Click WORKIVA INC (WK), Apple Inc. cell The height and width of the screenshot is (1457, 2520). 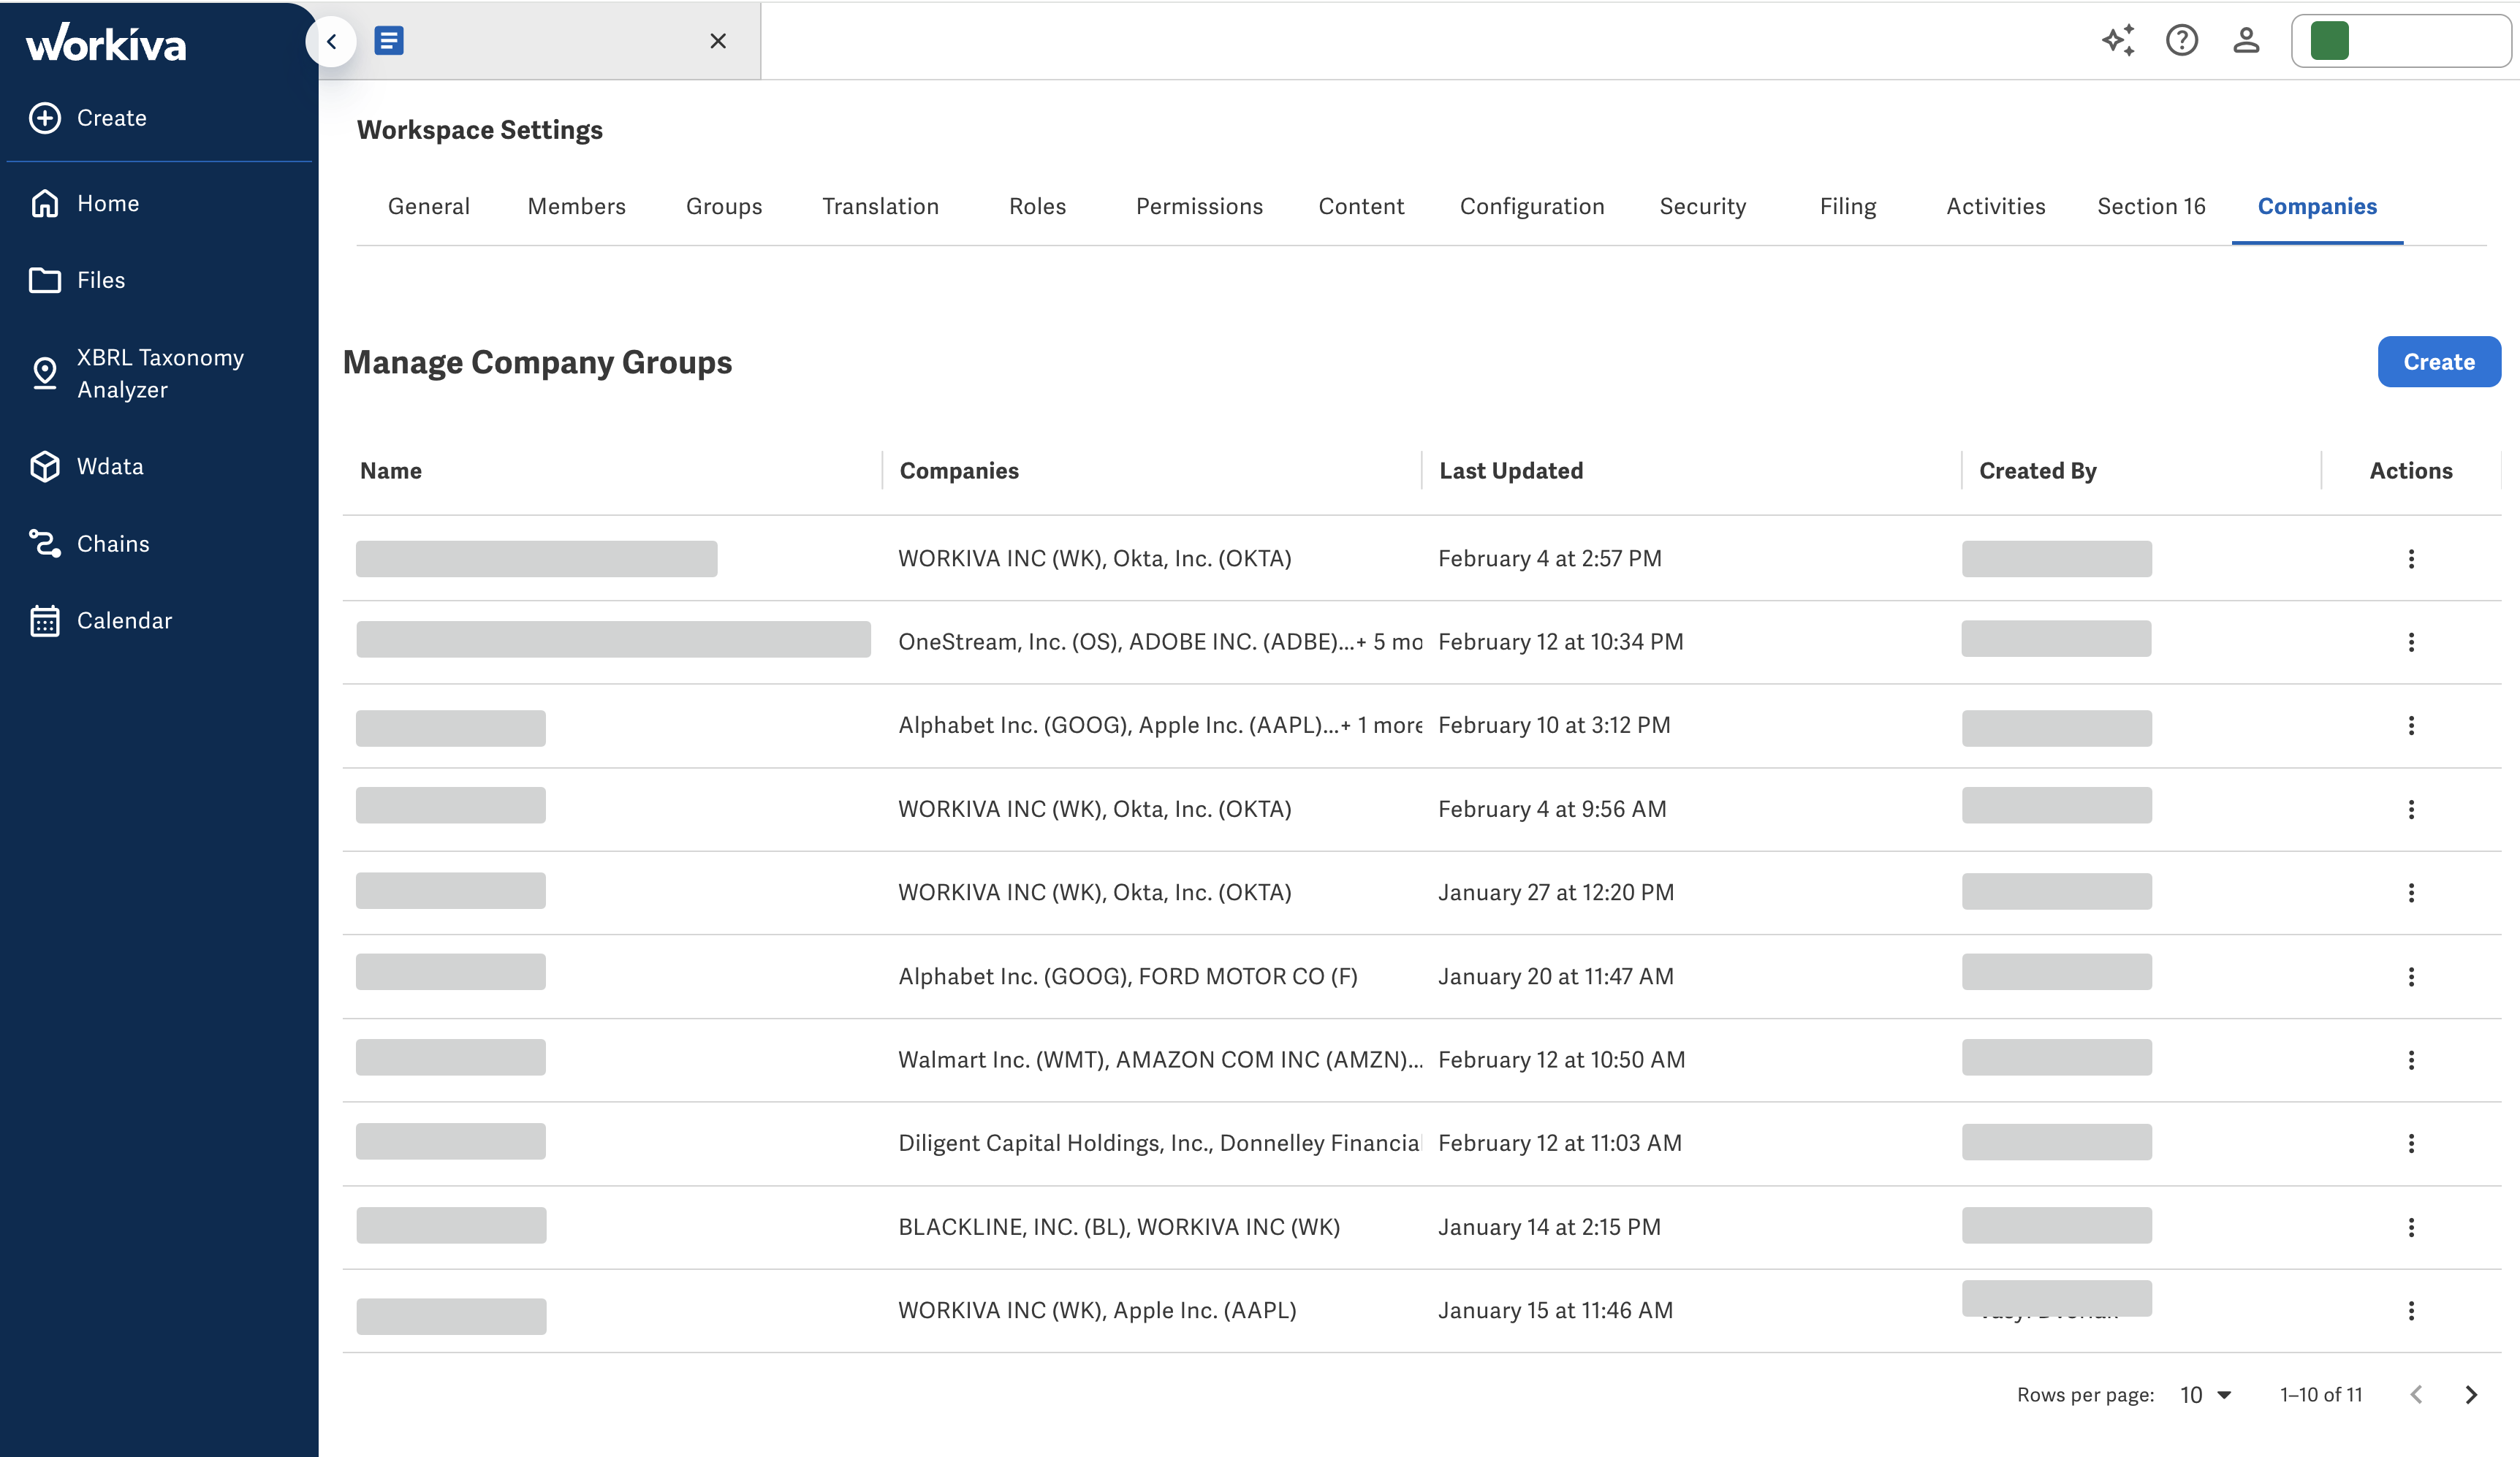[1097, 1310]
